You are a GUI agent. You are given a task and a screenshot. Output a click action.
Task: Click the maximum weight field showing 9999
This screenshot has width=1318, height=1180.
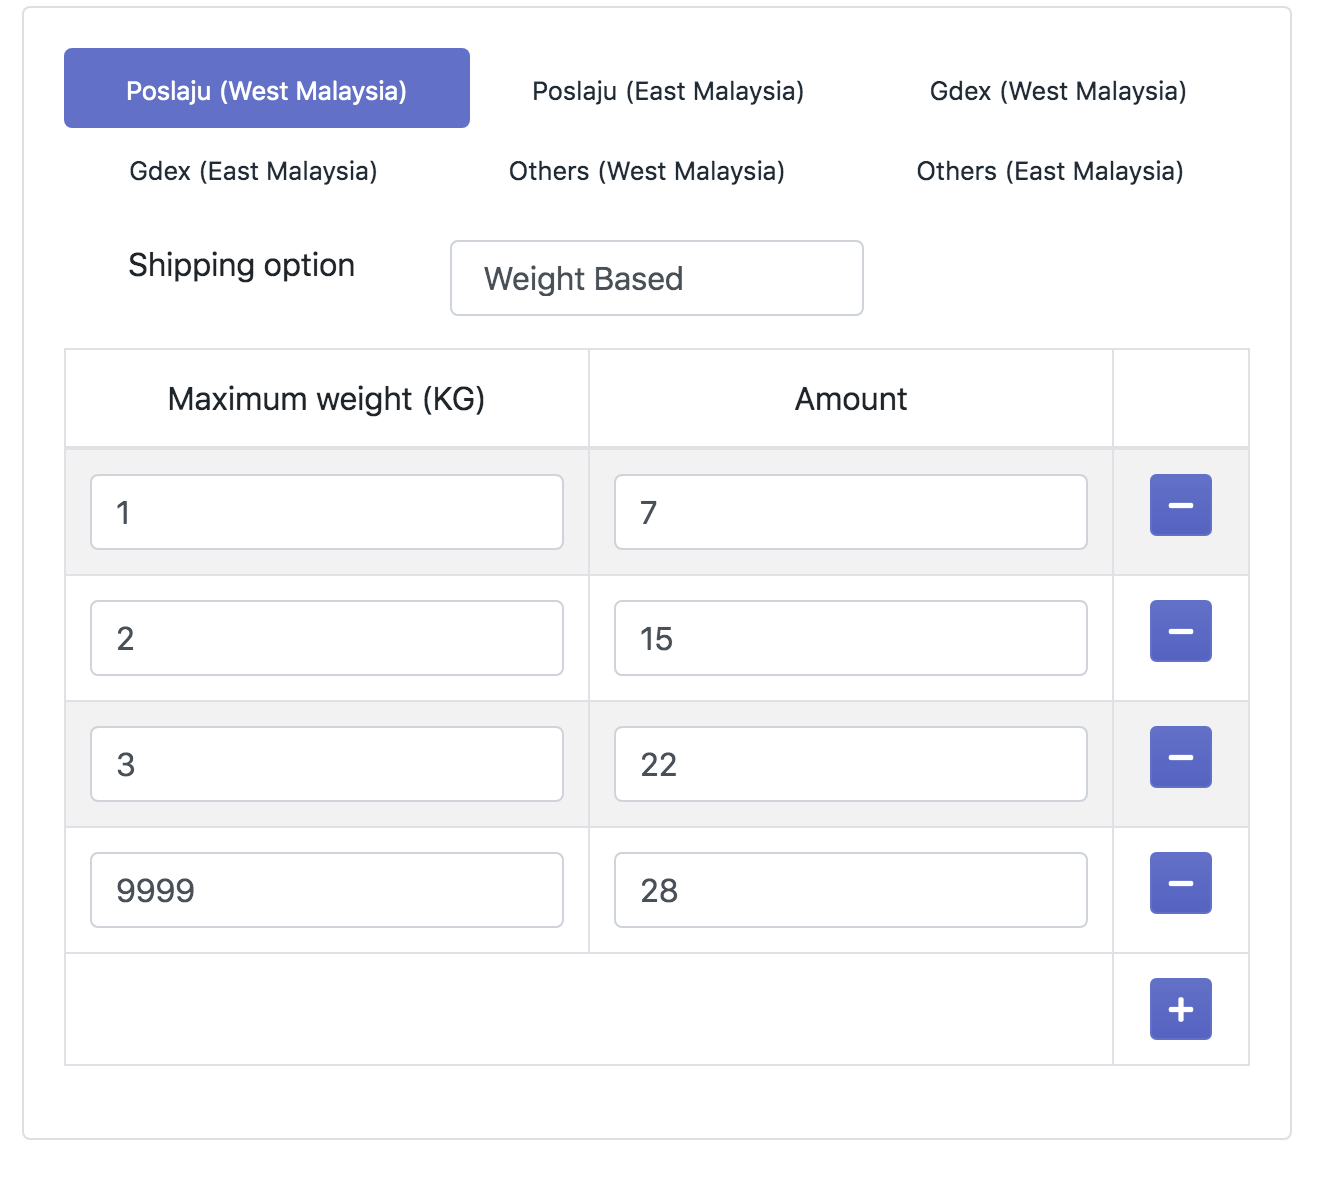tap(326, 890)
